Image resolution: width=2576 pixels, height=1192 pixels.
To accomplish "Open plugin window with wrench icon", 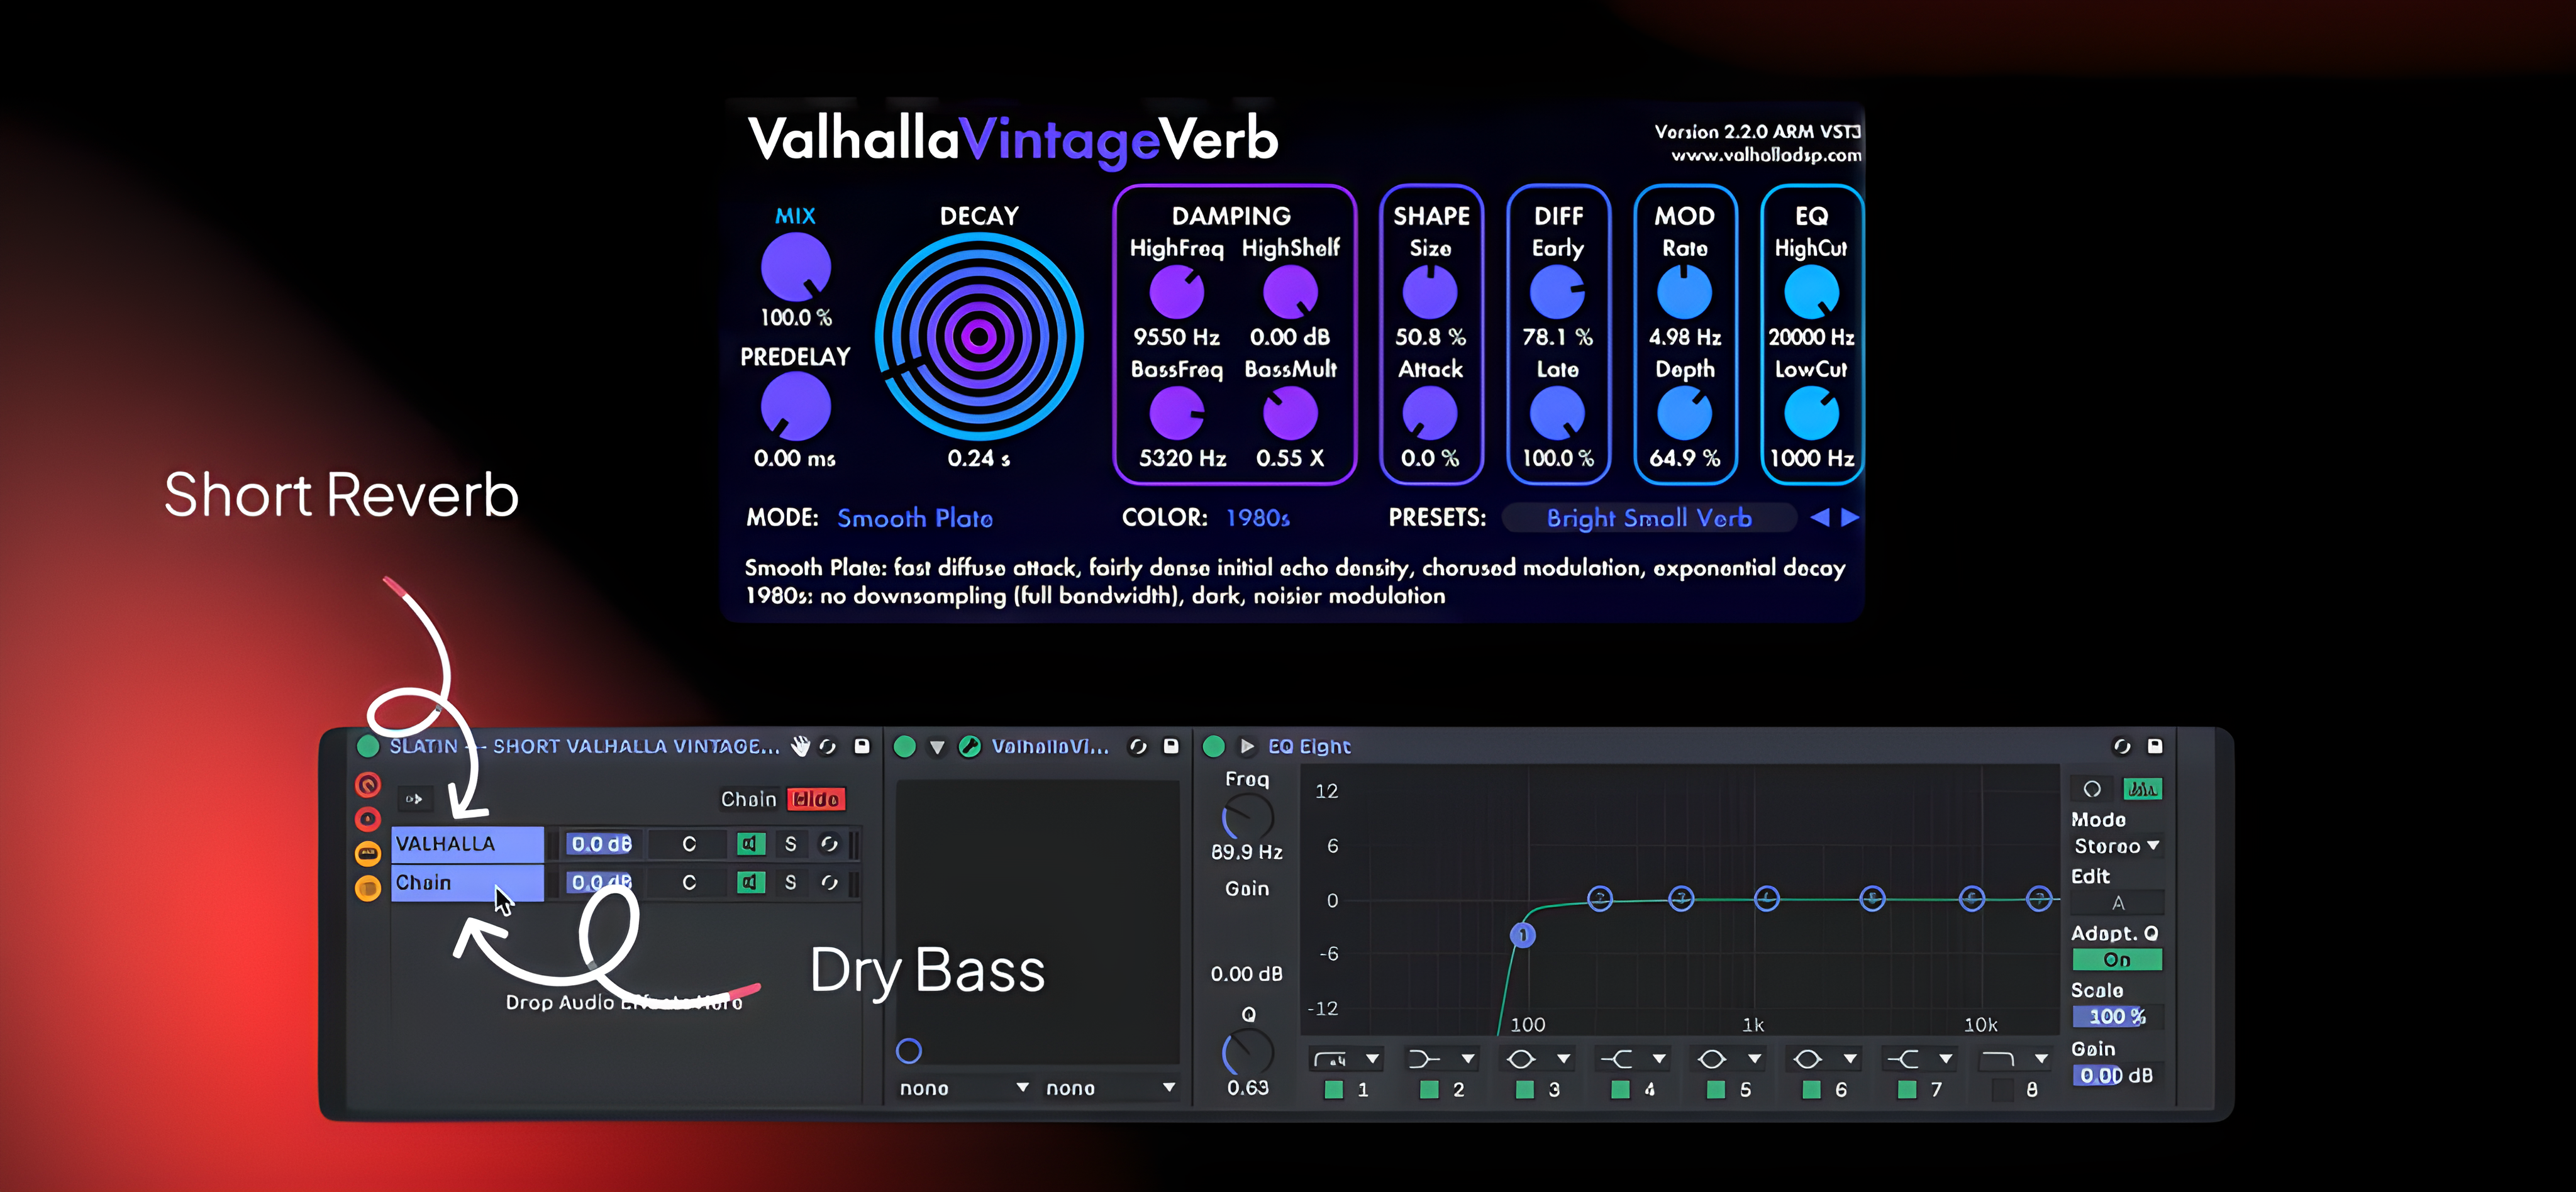I will coord(969,746).
